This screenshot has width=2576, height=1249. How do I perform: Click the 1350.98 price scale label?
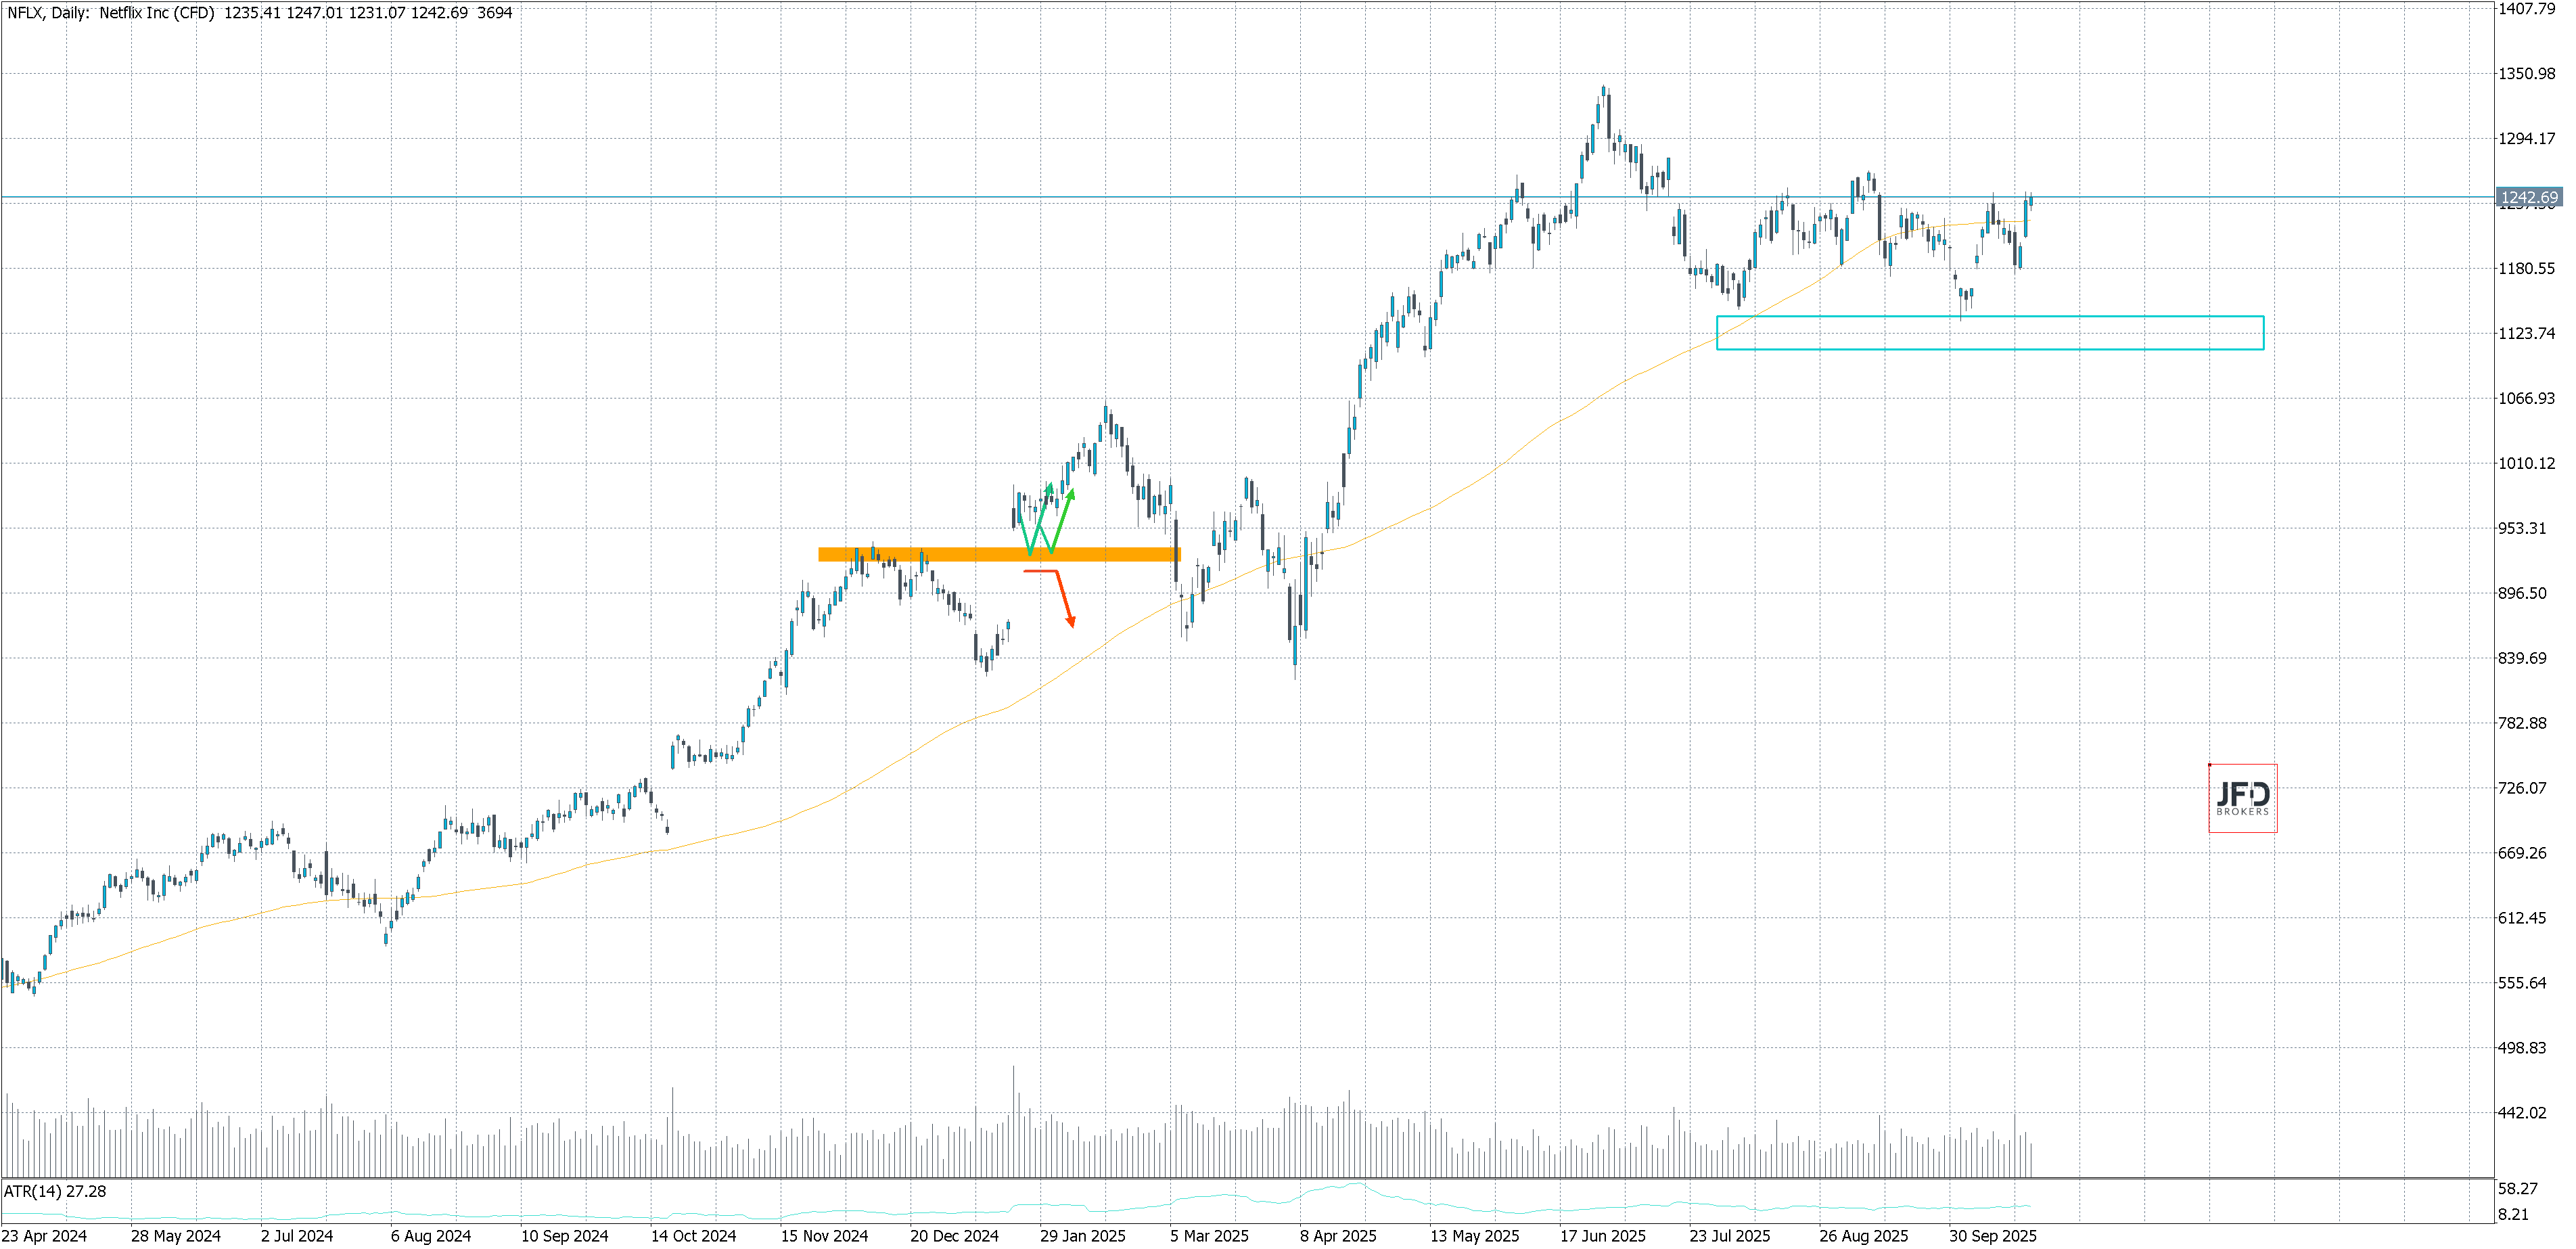pyautogui.click(x=2527, y=74)
